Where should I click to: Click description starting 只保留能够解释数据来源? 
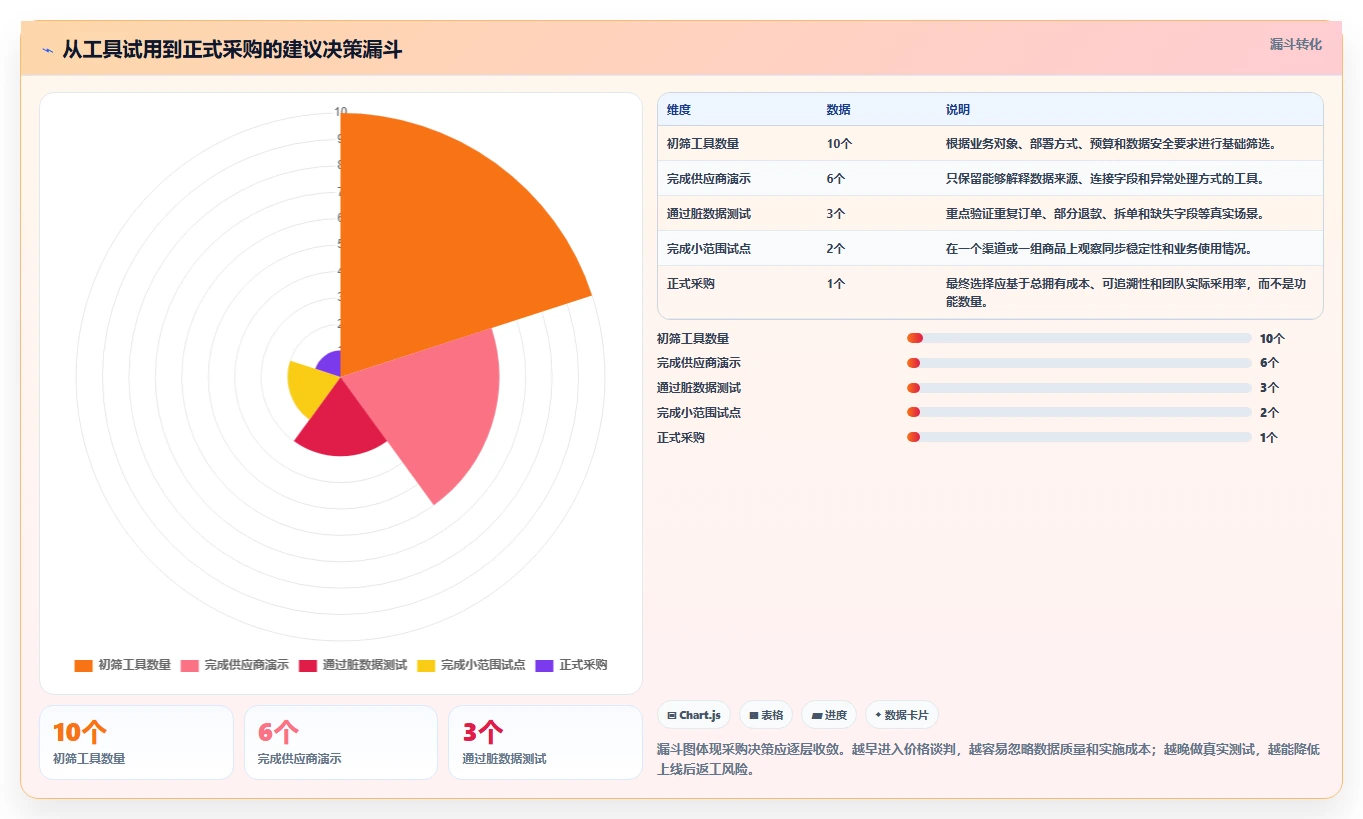tap(1105, 179)
